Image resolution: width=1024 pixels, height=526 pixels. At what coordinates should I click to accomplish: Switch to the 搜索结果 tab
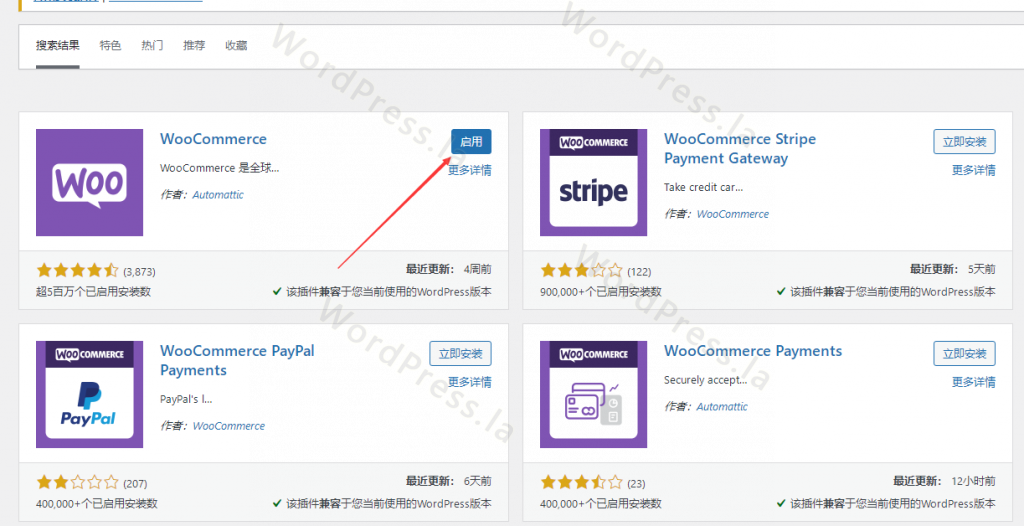coord(57,46)
